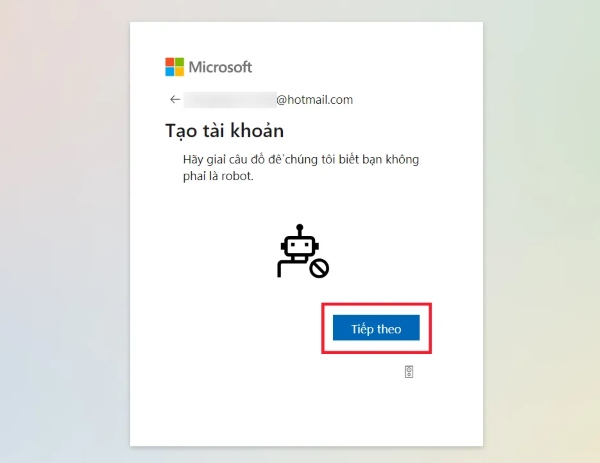
Task: Click the robot puzzle icon
Action: 303,251
